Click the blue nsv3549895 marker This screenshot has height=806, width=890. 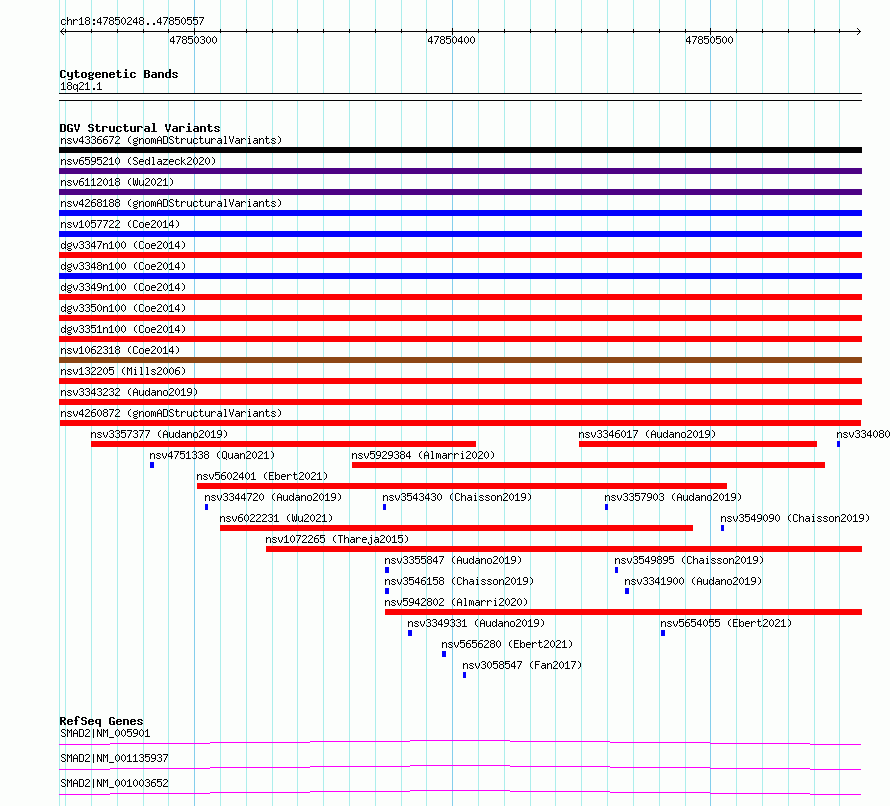click(x=616, y=570)
